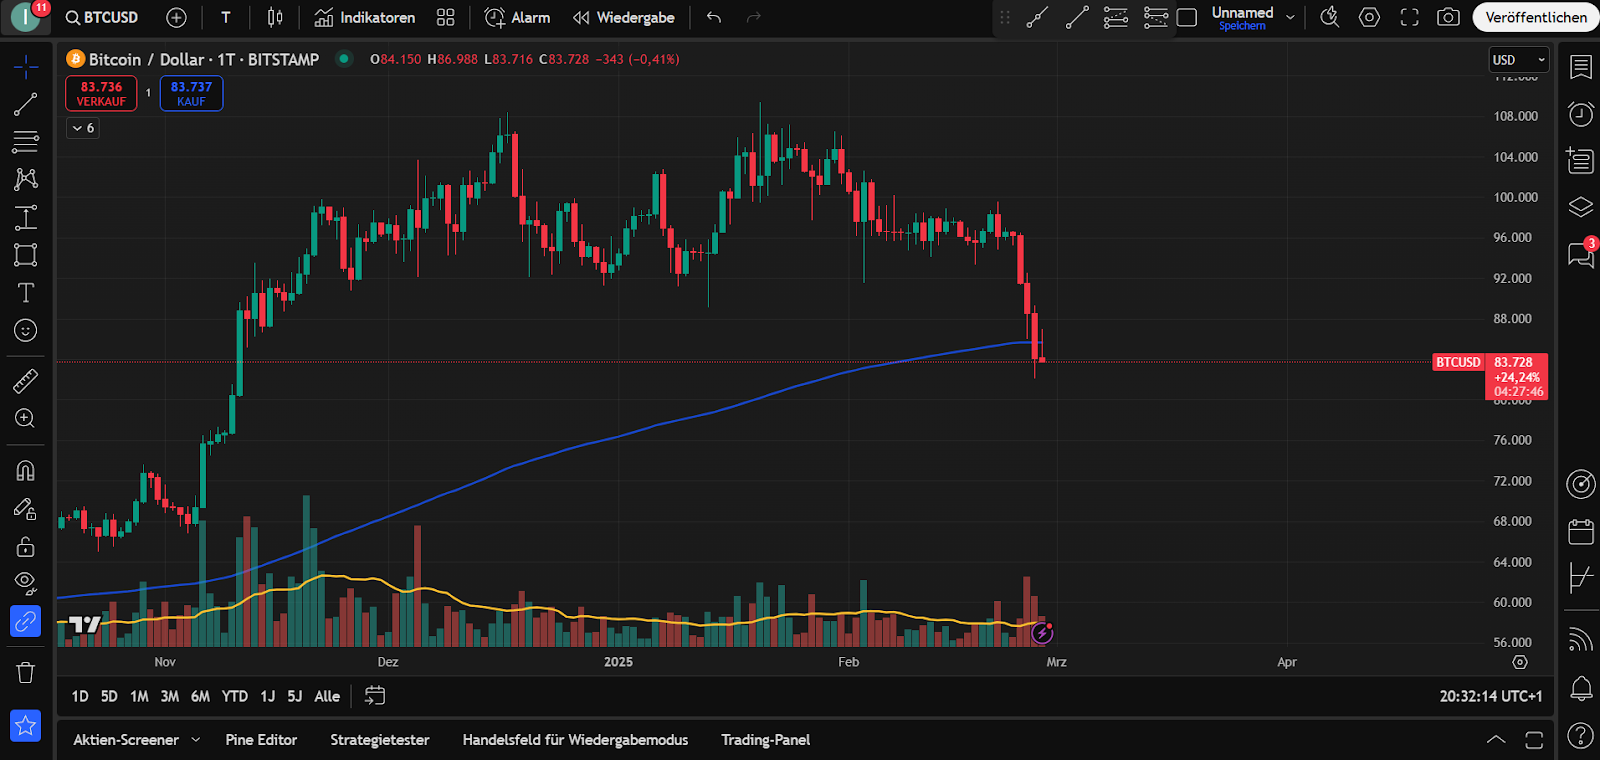Click the Veröffentlichen button
The image size is (1600, 760).
1535,17
